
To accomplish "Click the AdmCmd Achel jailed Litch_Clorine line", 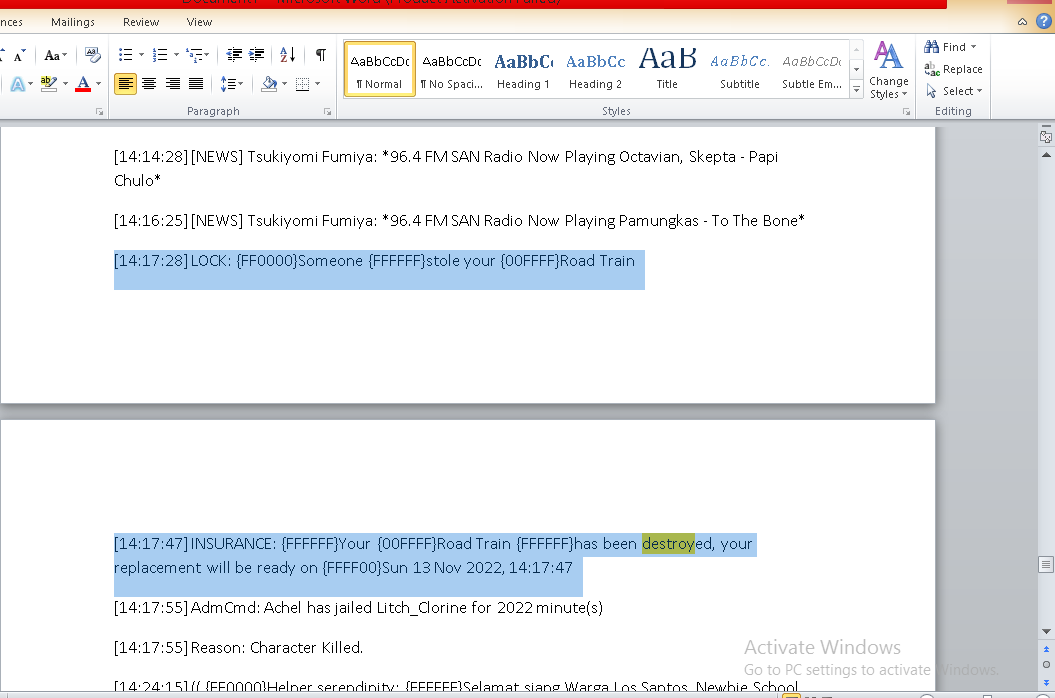I will click(x=358, y=608).
